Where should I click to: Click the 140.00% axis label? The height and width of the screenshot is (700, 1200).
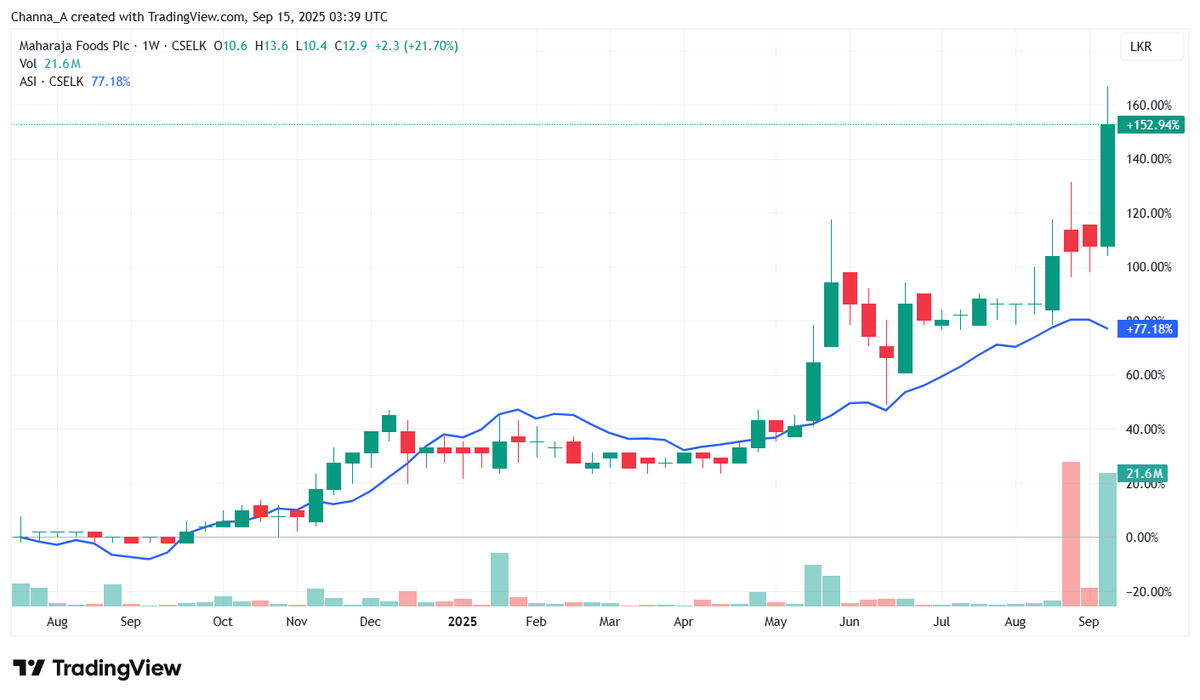point(1149,159)
